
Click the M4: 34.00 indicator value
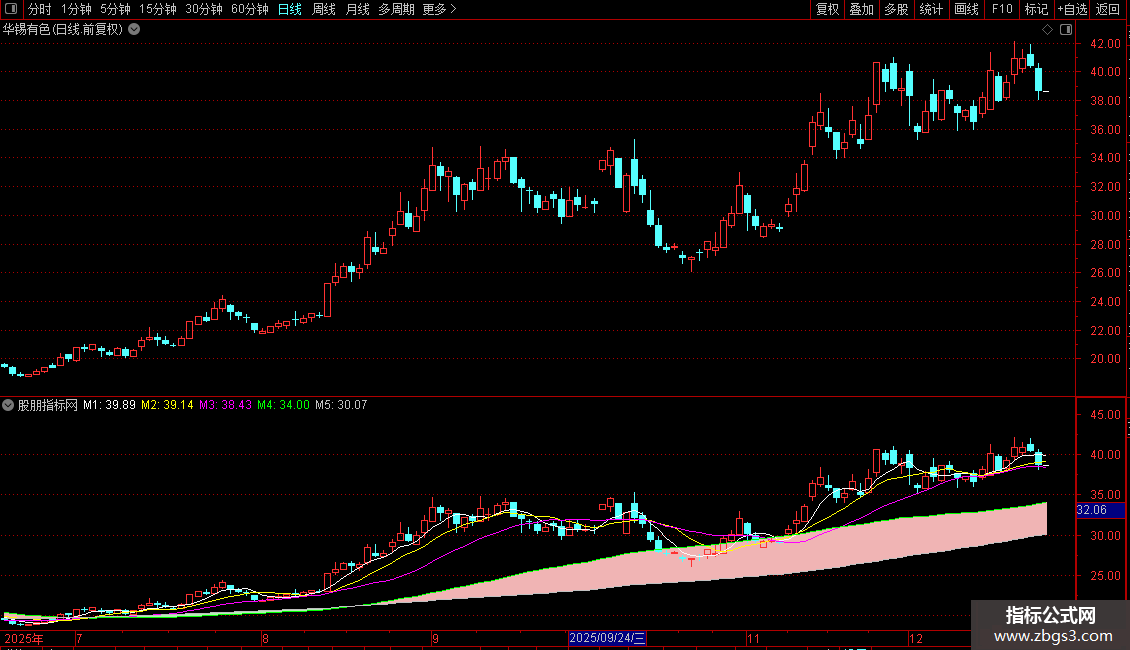point(283,405)
